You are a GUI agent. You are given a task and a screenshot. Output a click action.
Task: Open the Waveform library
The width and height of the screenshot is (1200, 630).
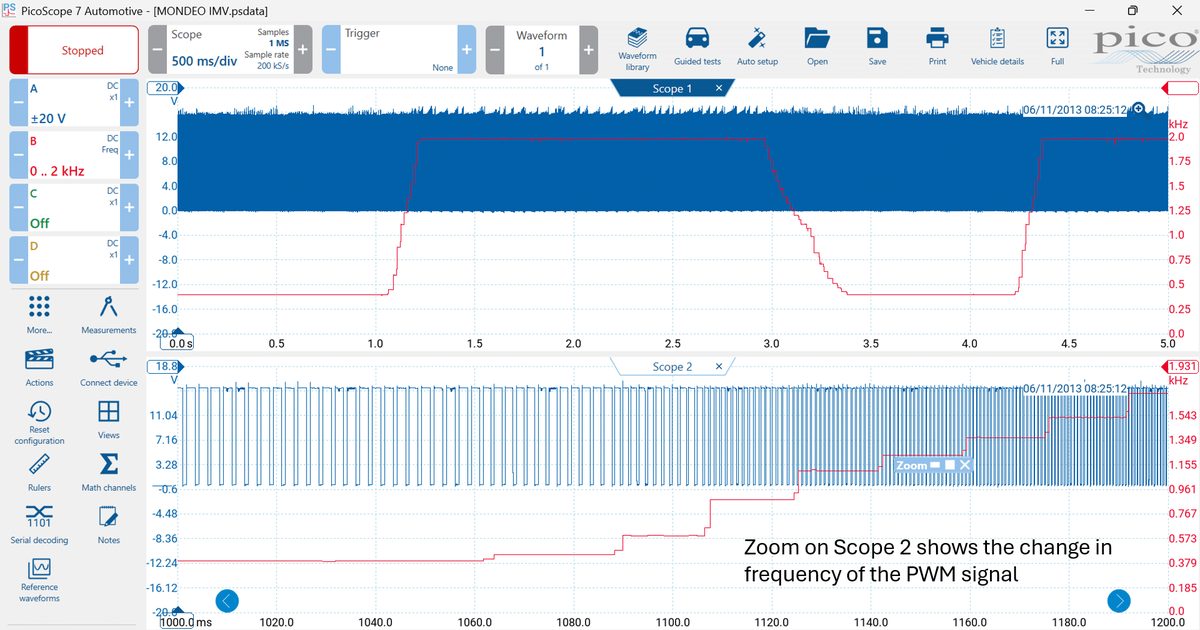[637, 47]
